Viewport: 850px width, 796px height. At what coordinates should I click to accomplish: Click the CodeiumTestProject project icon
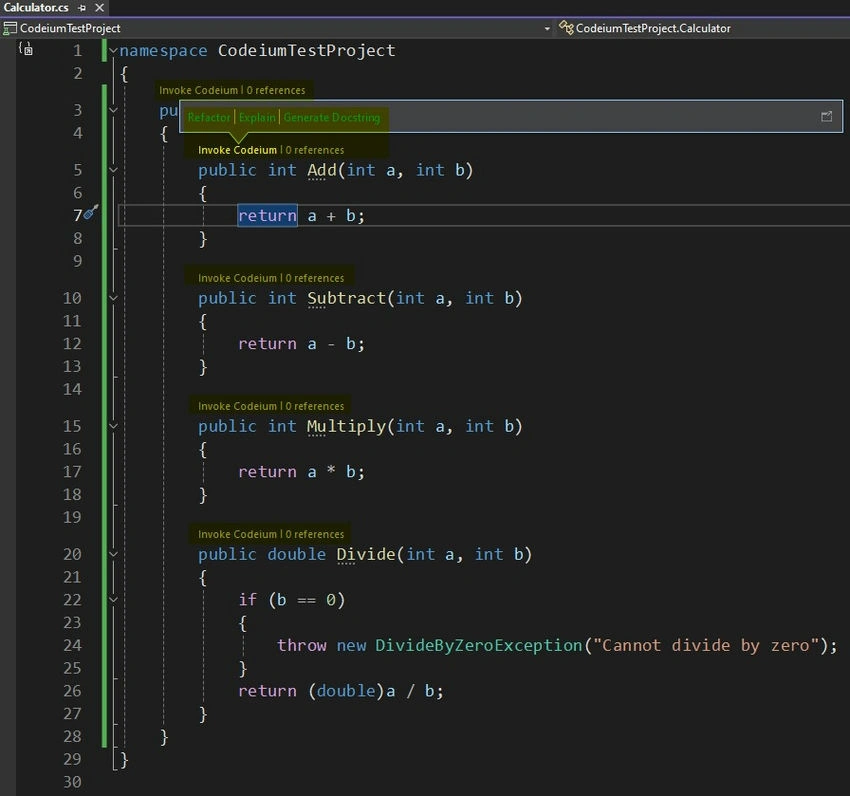tap(10, 28)
